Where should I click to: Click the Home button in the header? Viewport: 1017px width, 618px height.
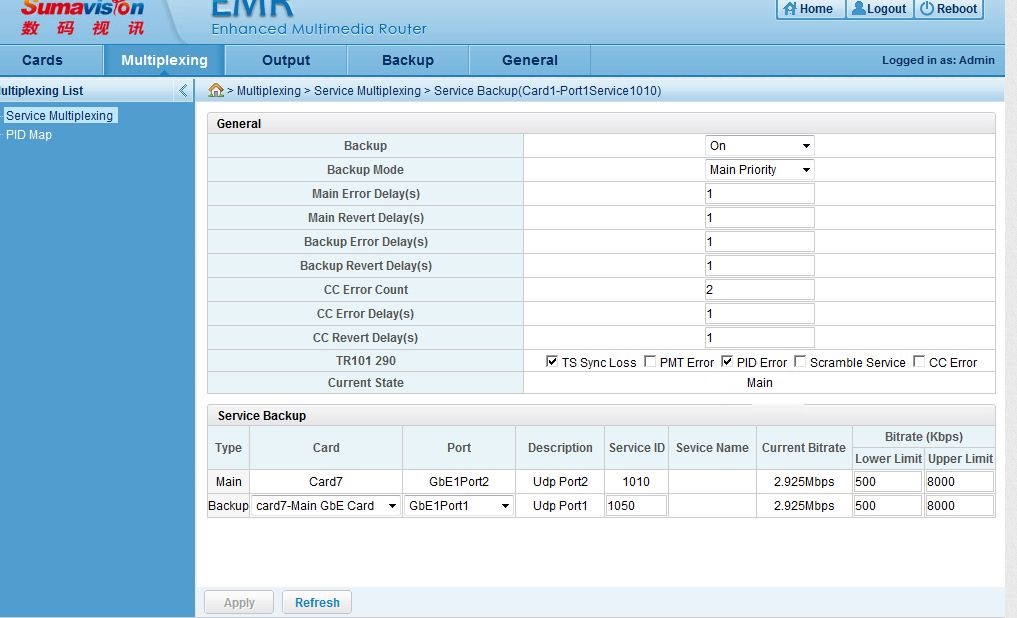click(808, 9)
